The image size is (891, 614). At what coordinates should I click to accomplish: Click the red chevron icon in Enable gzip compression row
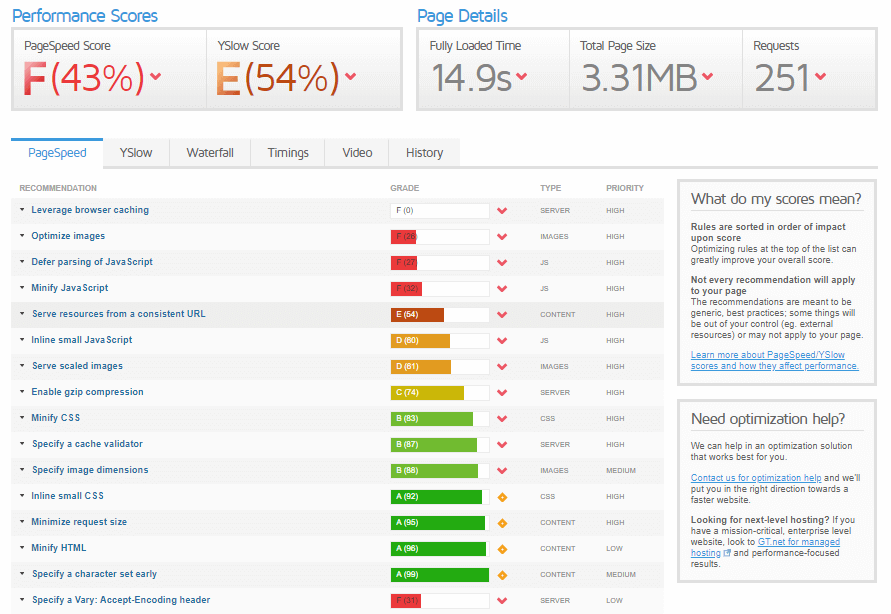(502, 392)
